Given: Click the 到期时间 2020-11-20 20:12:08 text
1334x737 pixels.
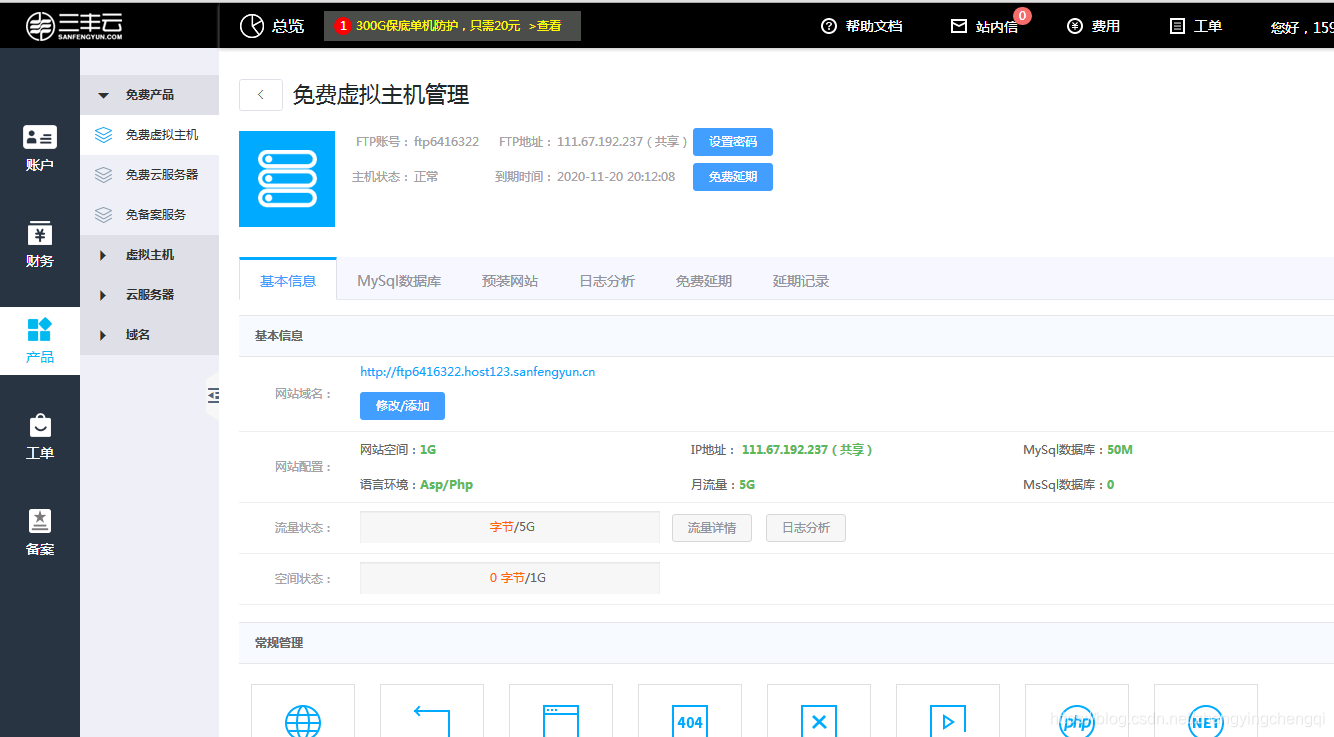Looking at the screenshot, I should 585,177.
